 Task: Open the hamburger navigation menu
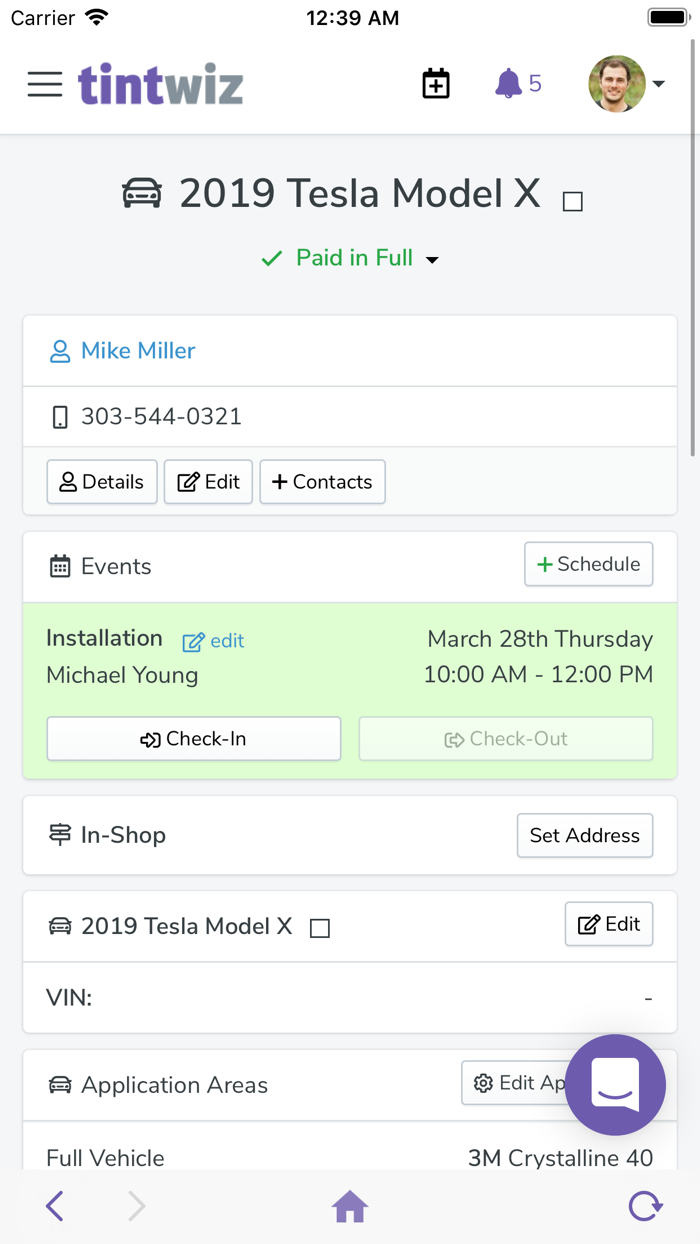[45, 84]
